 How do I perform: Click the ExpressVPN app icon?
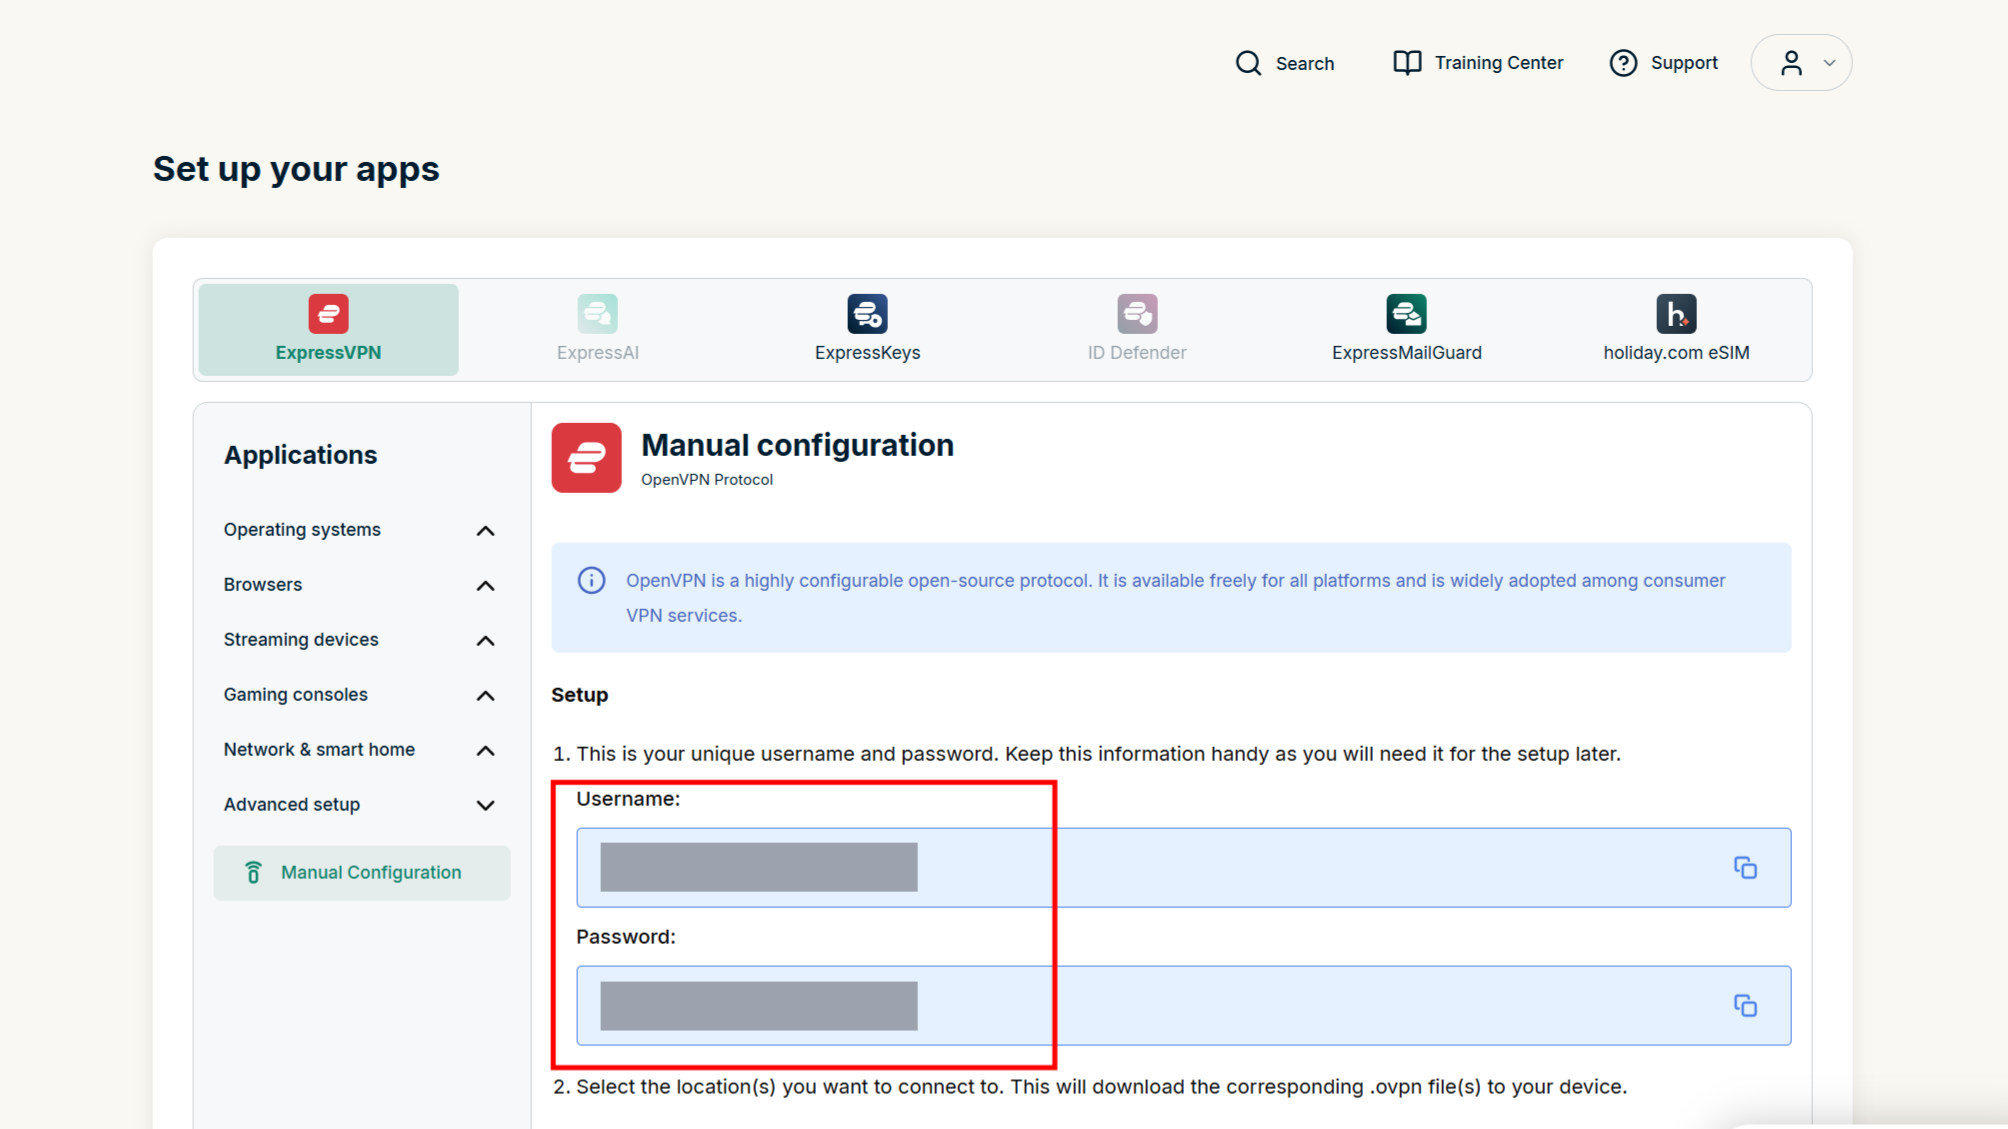pyautogui.click(x=328, y=314)
